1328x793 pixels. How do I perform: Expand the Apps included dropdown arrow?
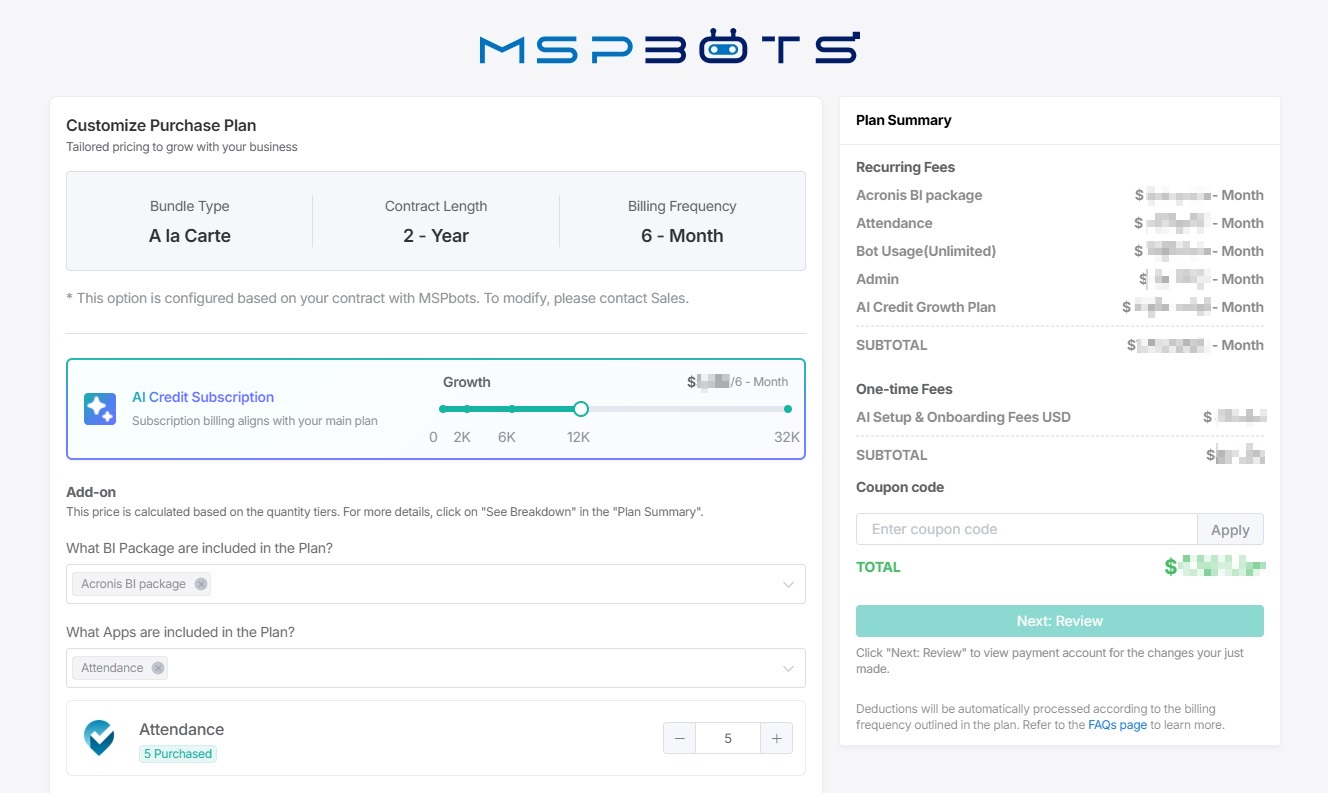point(788,668)
